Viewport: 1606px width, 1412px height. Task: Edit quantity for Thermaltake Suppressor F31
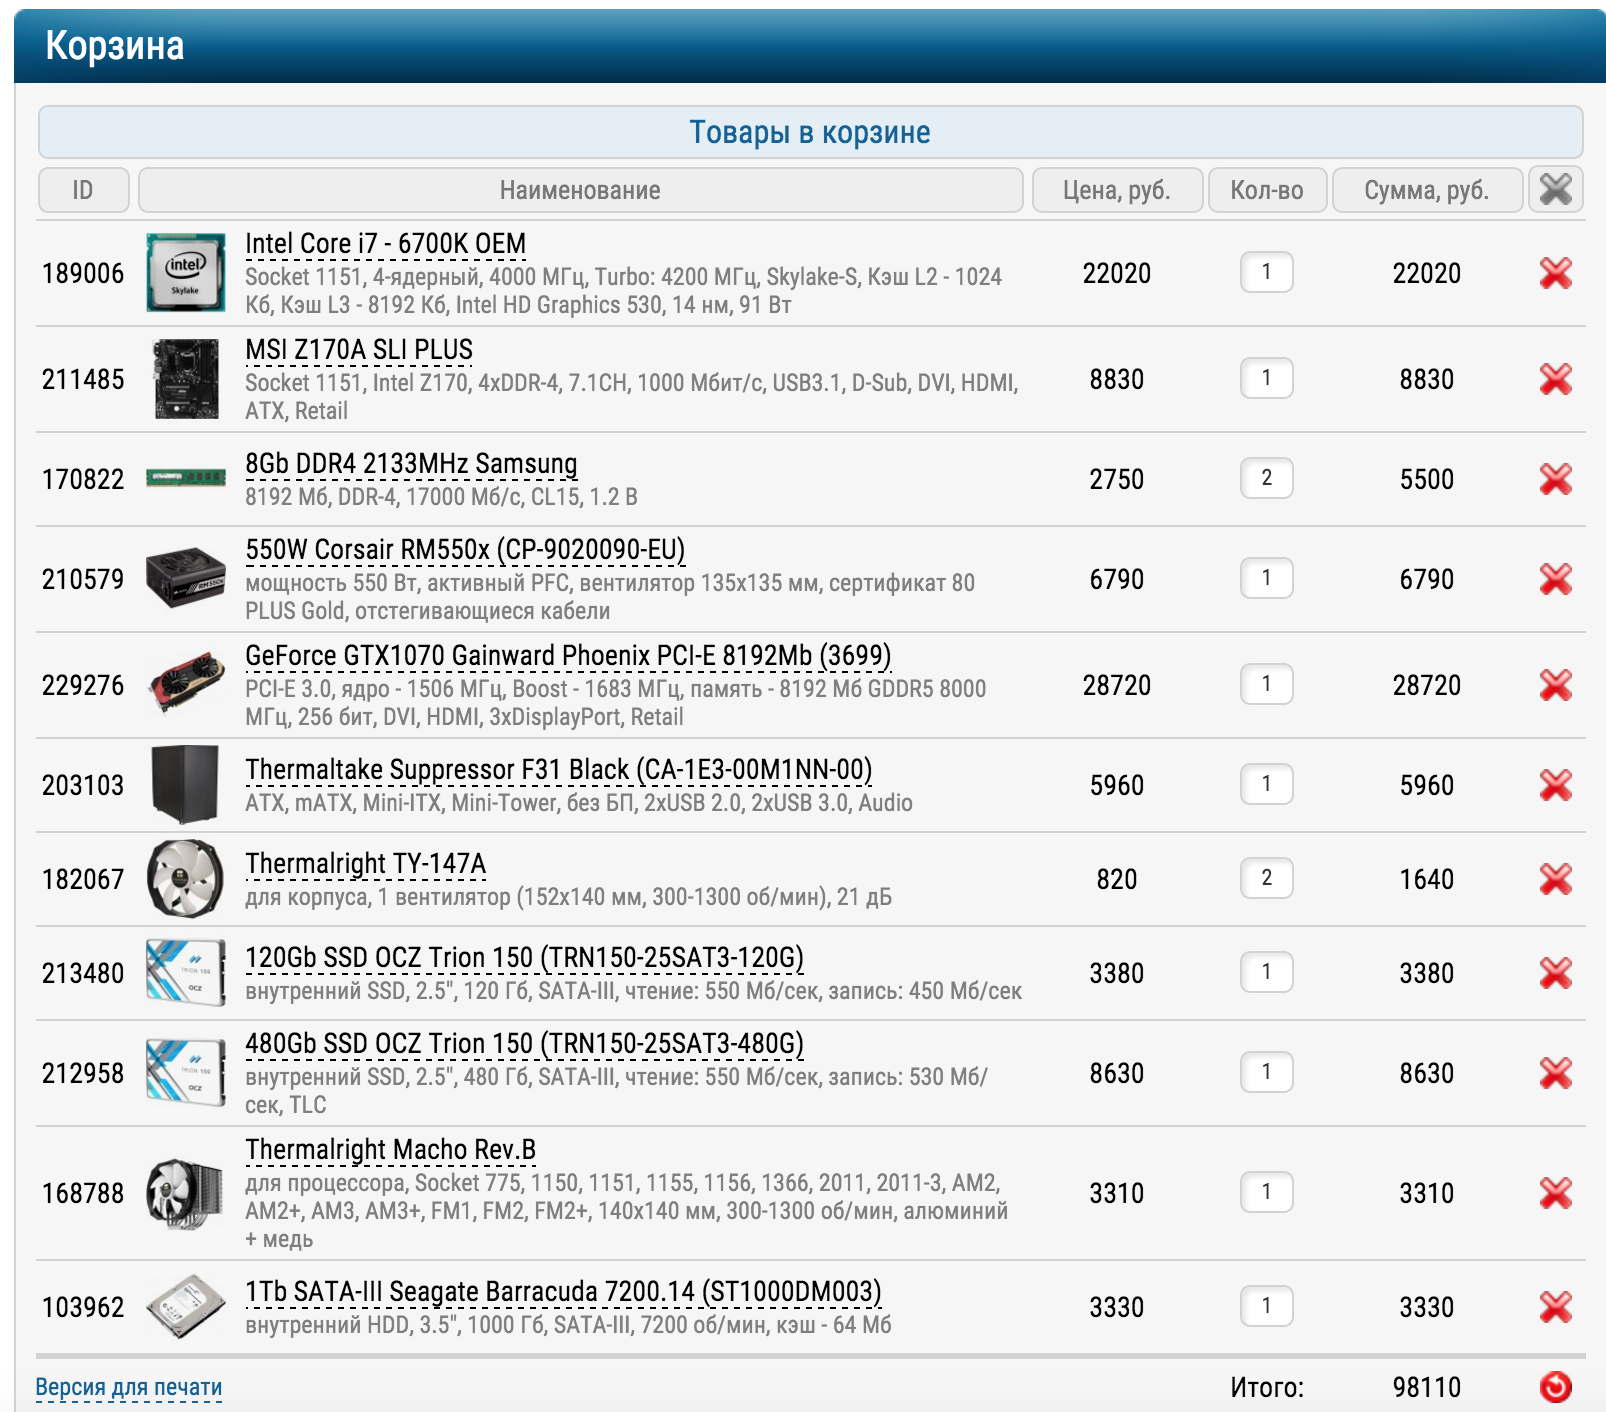click(x=1266, y=784)
